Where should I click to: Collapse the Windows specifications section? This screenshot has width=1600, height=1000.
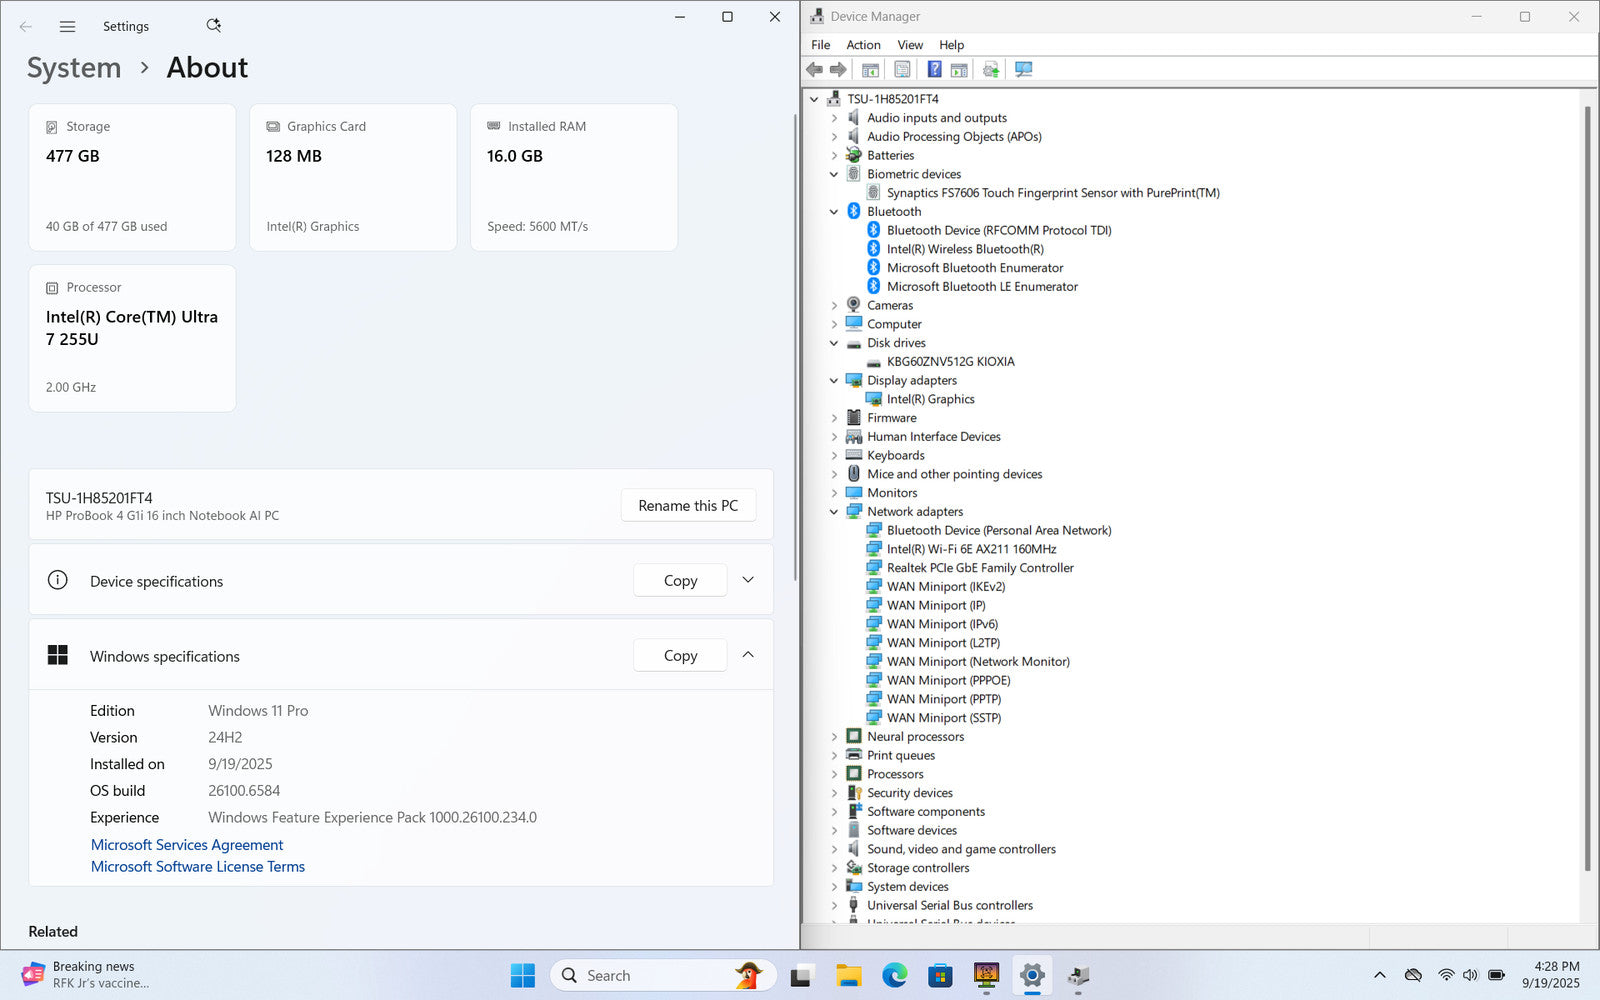[x=748, y=655]
